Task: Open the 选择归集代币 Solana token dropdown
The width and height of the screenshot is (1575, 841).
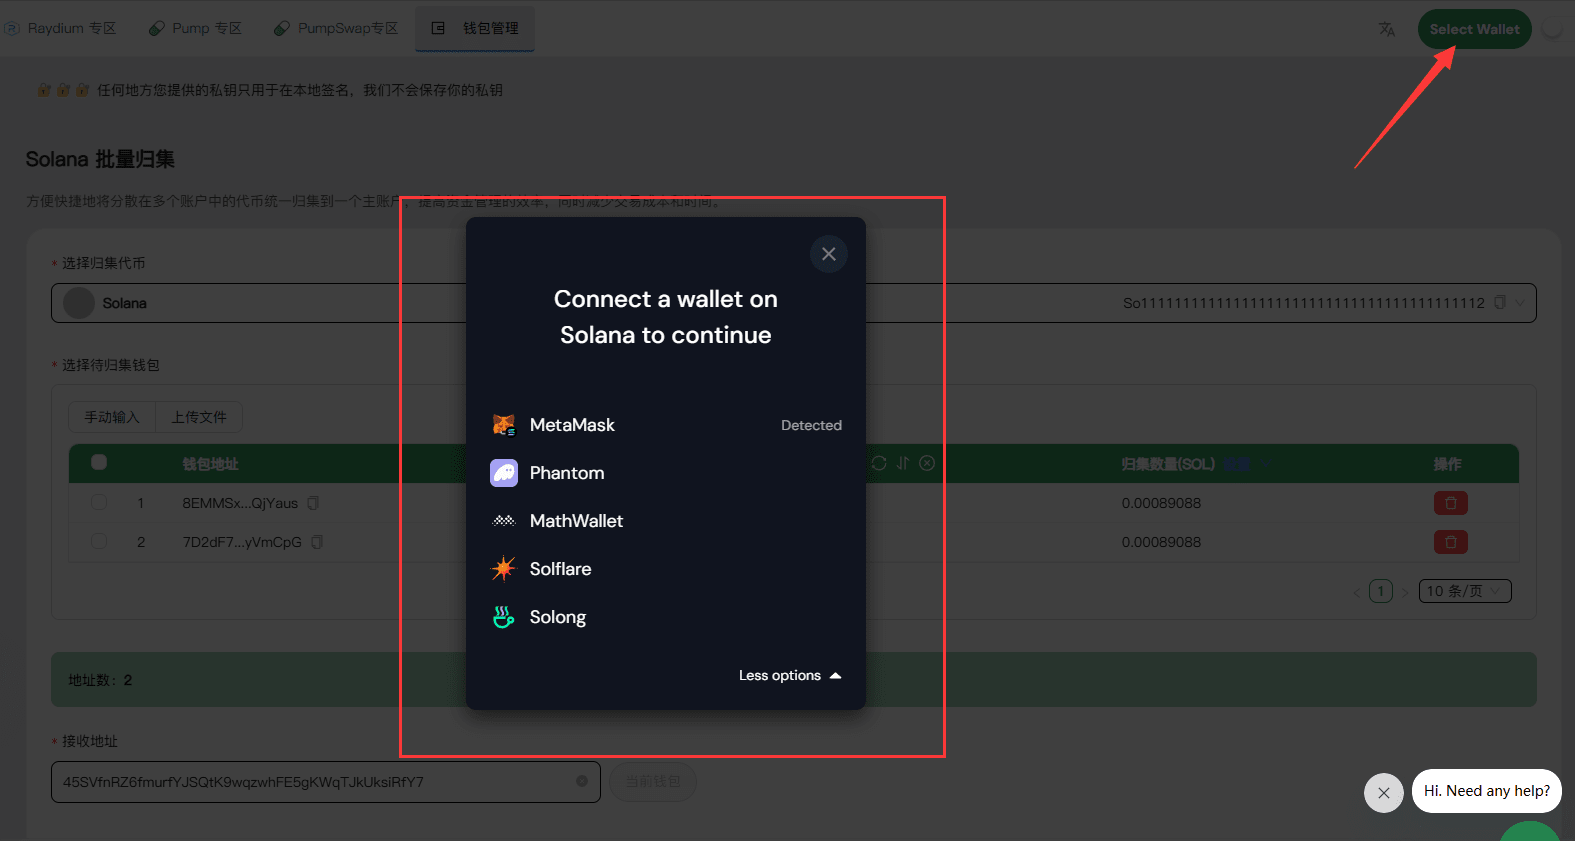Action: [x=793, y=303]
